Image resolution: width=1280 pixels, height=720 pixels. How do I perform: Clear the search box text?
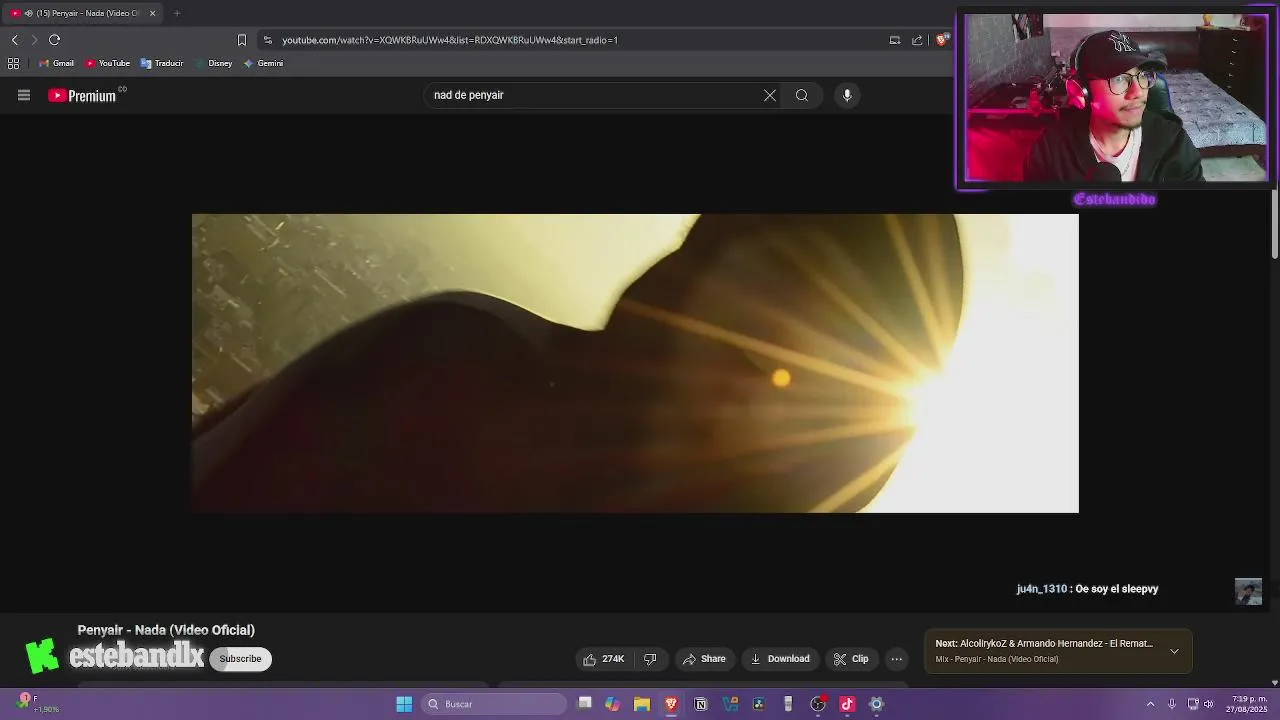(x=770, y=95)
